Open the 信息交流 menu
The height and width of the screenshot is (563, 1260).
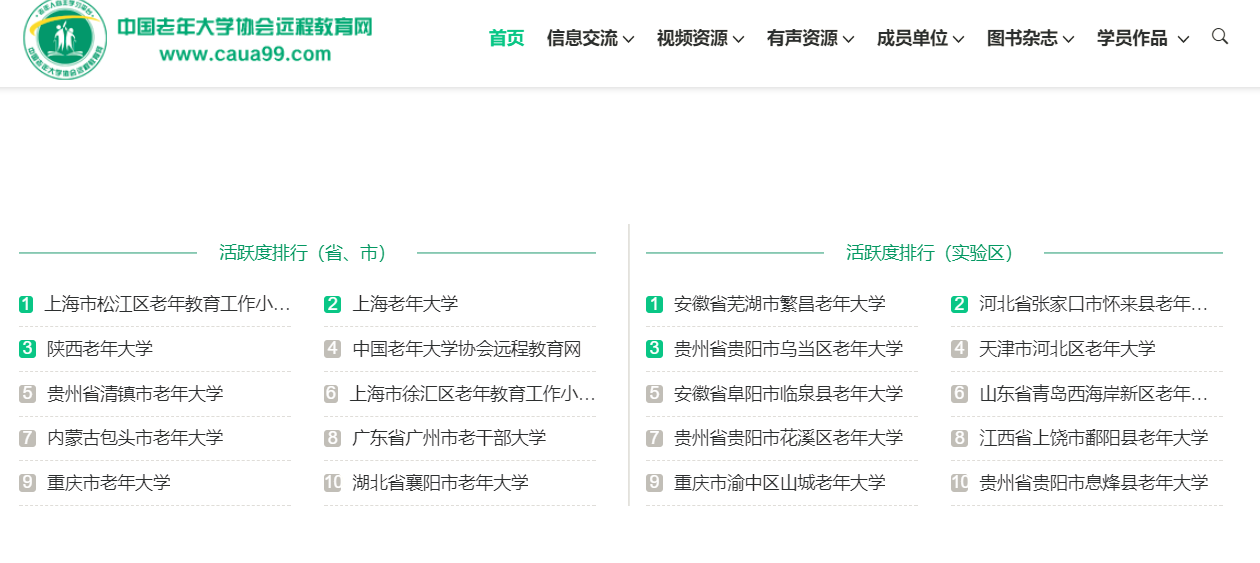pos(582,38)
